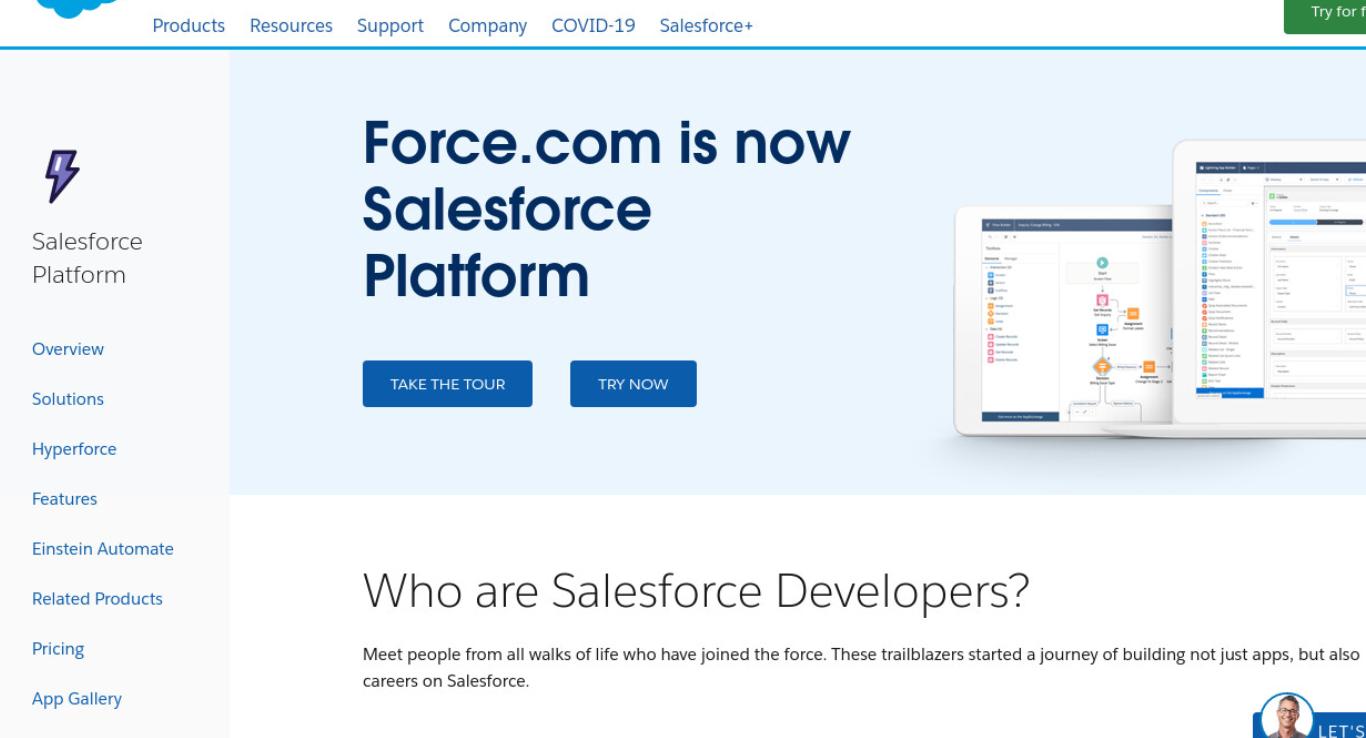Open the Company menu
This screenshot has width=1366, height=738.
[x=487, y=26]
